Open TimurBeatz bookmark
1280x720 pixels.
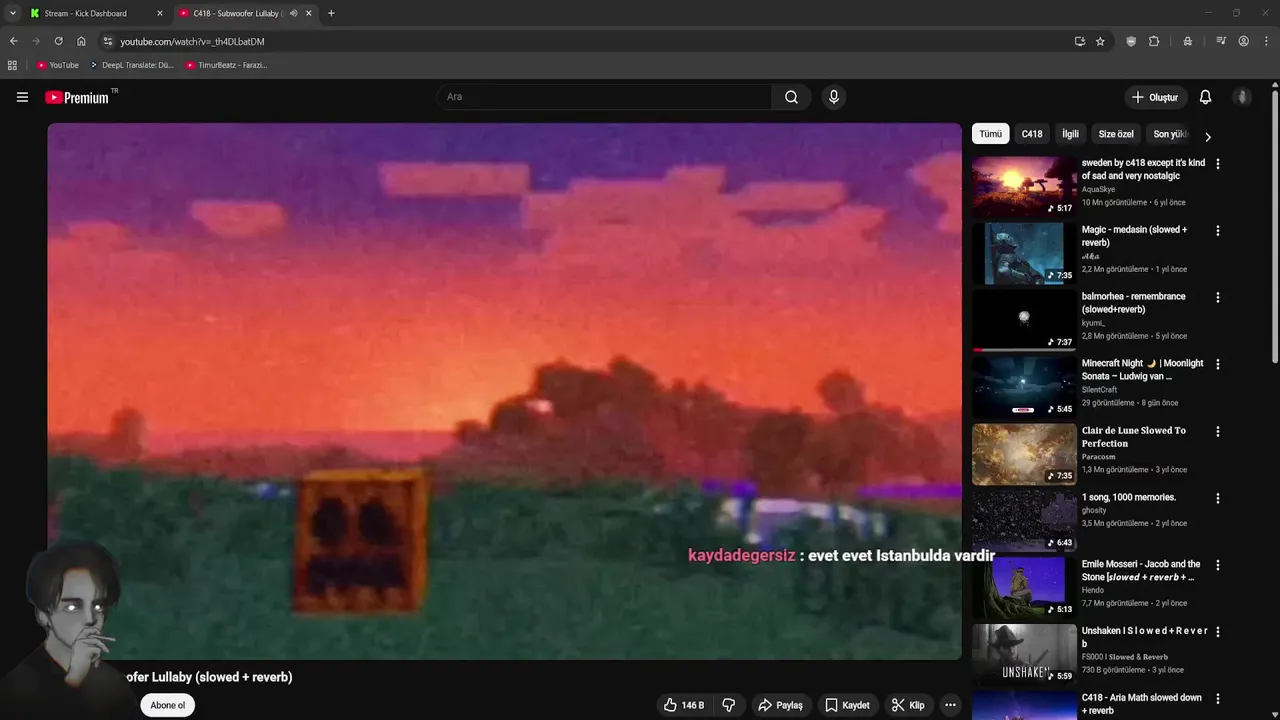click(226, 65)
